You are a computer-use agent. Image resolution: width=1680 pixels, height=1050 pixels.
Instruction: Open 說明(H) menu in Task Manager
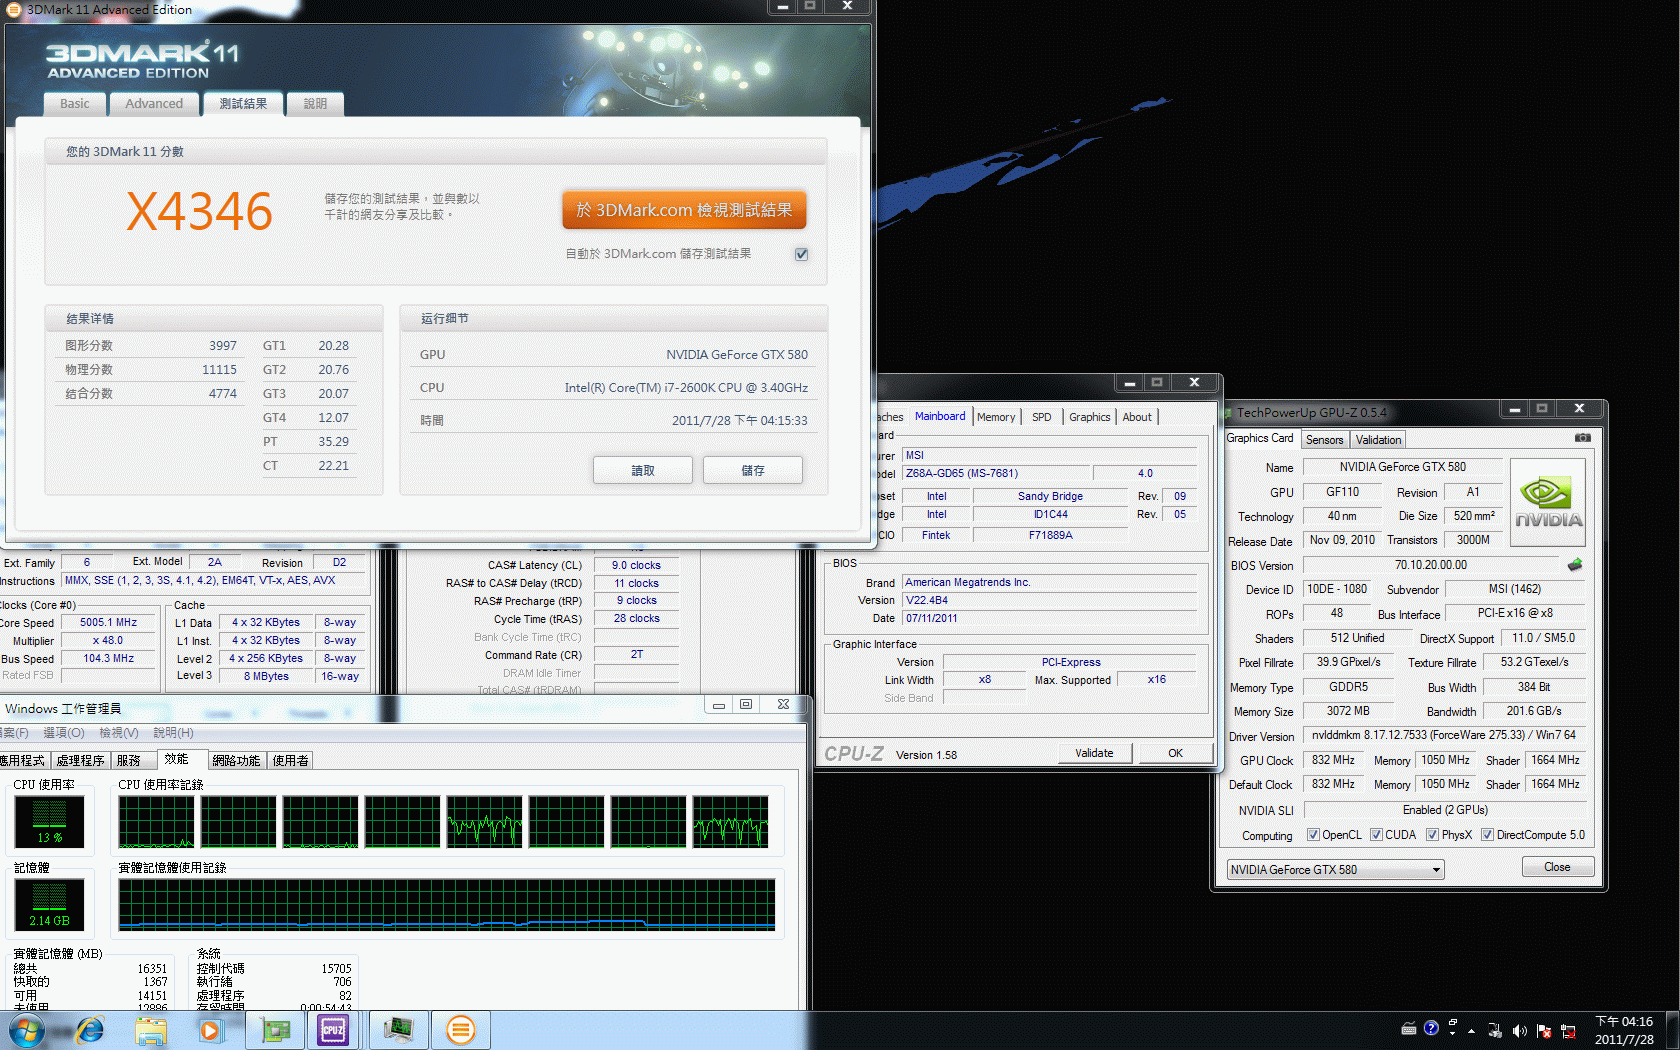pyautogui.click(x=174, y=733)
